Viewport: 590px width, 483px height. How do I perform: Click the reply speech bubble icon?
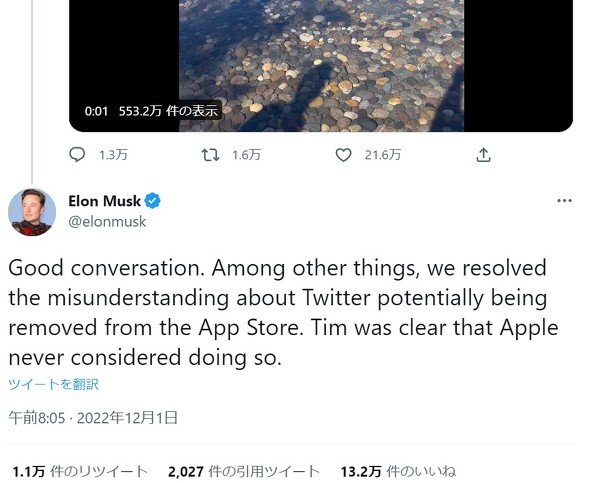(77, 155)
